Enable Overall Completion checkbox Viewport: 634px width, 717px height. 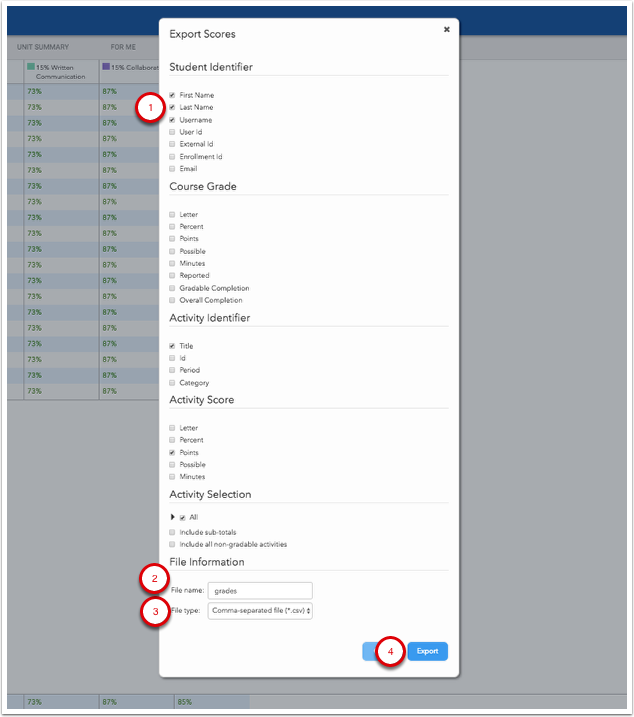pos(172,300)
